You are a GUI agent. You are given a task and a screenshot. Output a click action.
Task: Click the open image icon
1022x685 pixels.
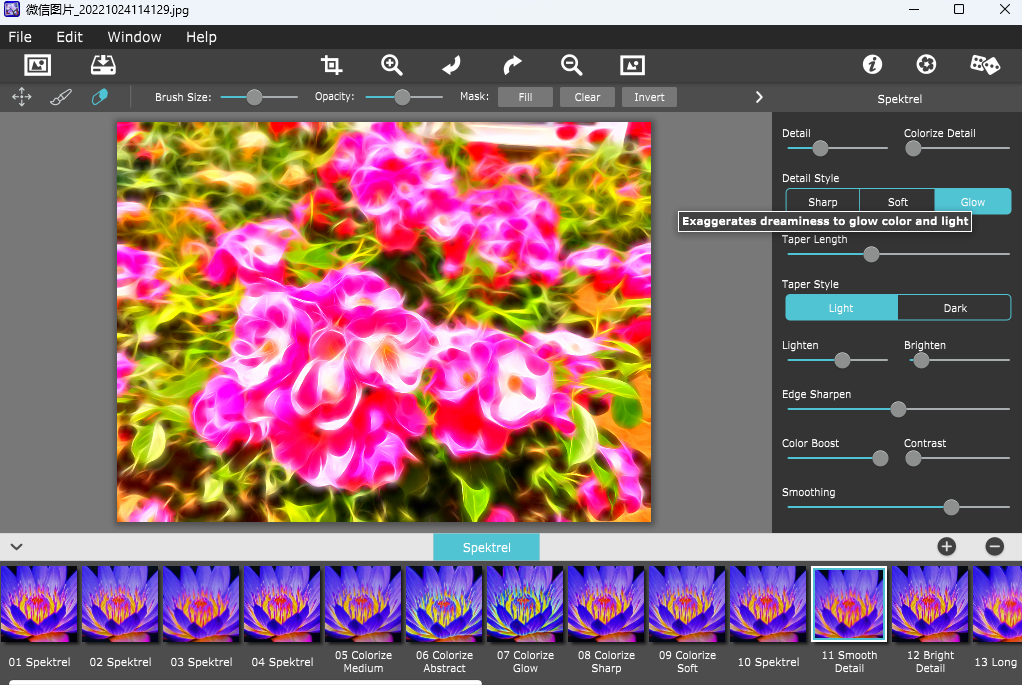37,65
